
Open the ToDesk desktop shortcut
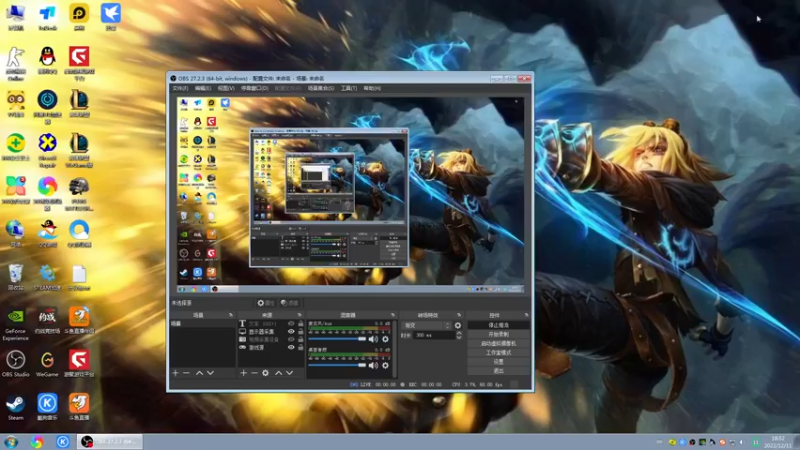[x=47, y=16]
